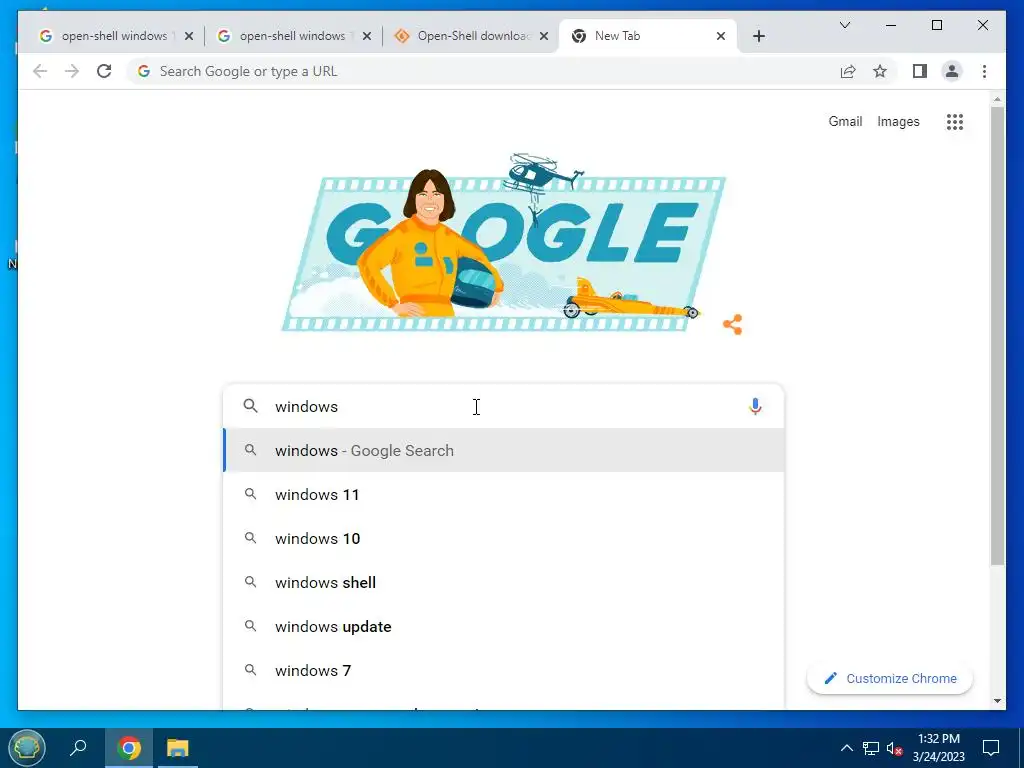Image resolution: width=1024 pixels, height=768 pixels.
Task: Select the windows 11 suggestion
Action: (504, 494)
